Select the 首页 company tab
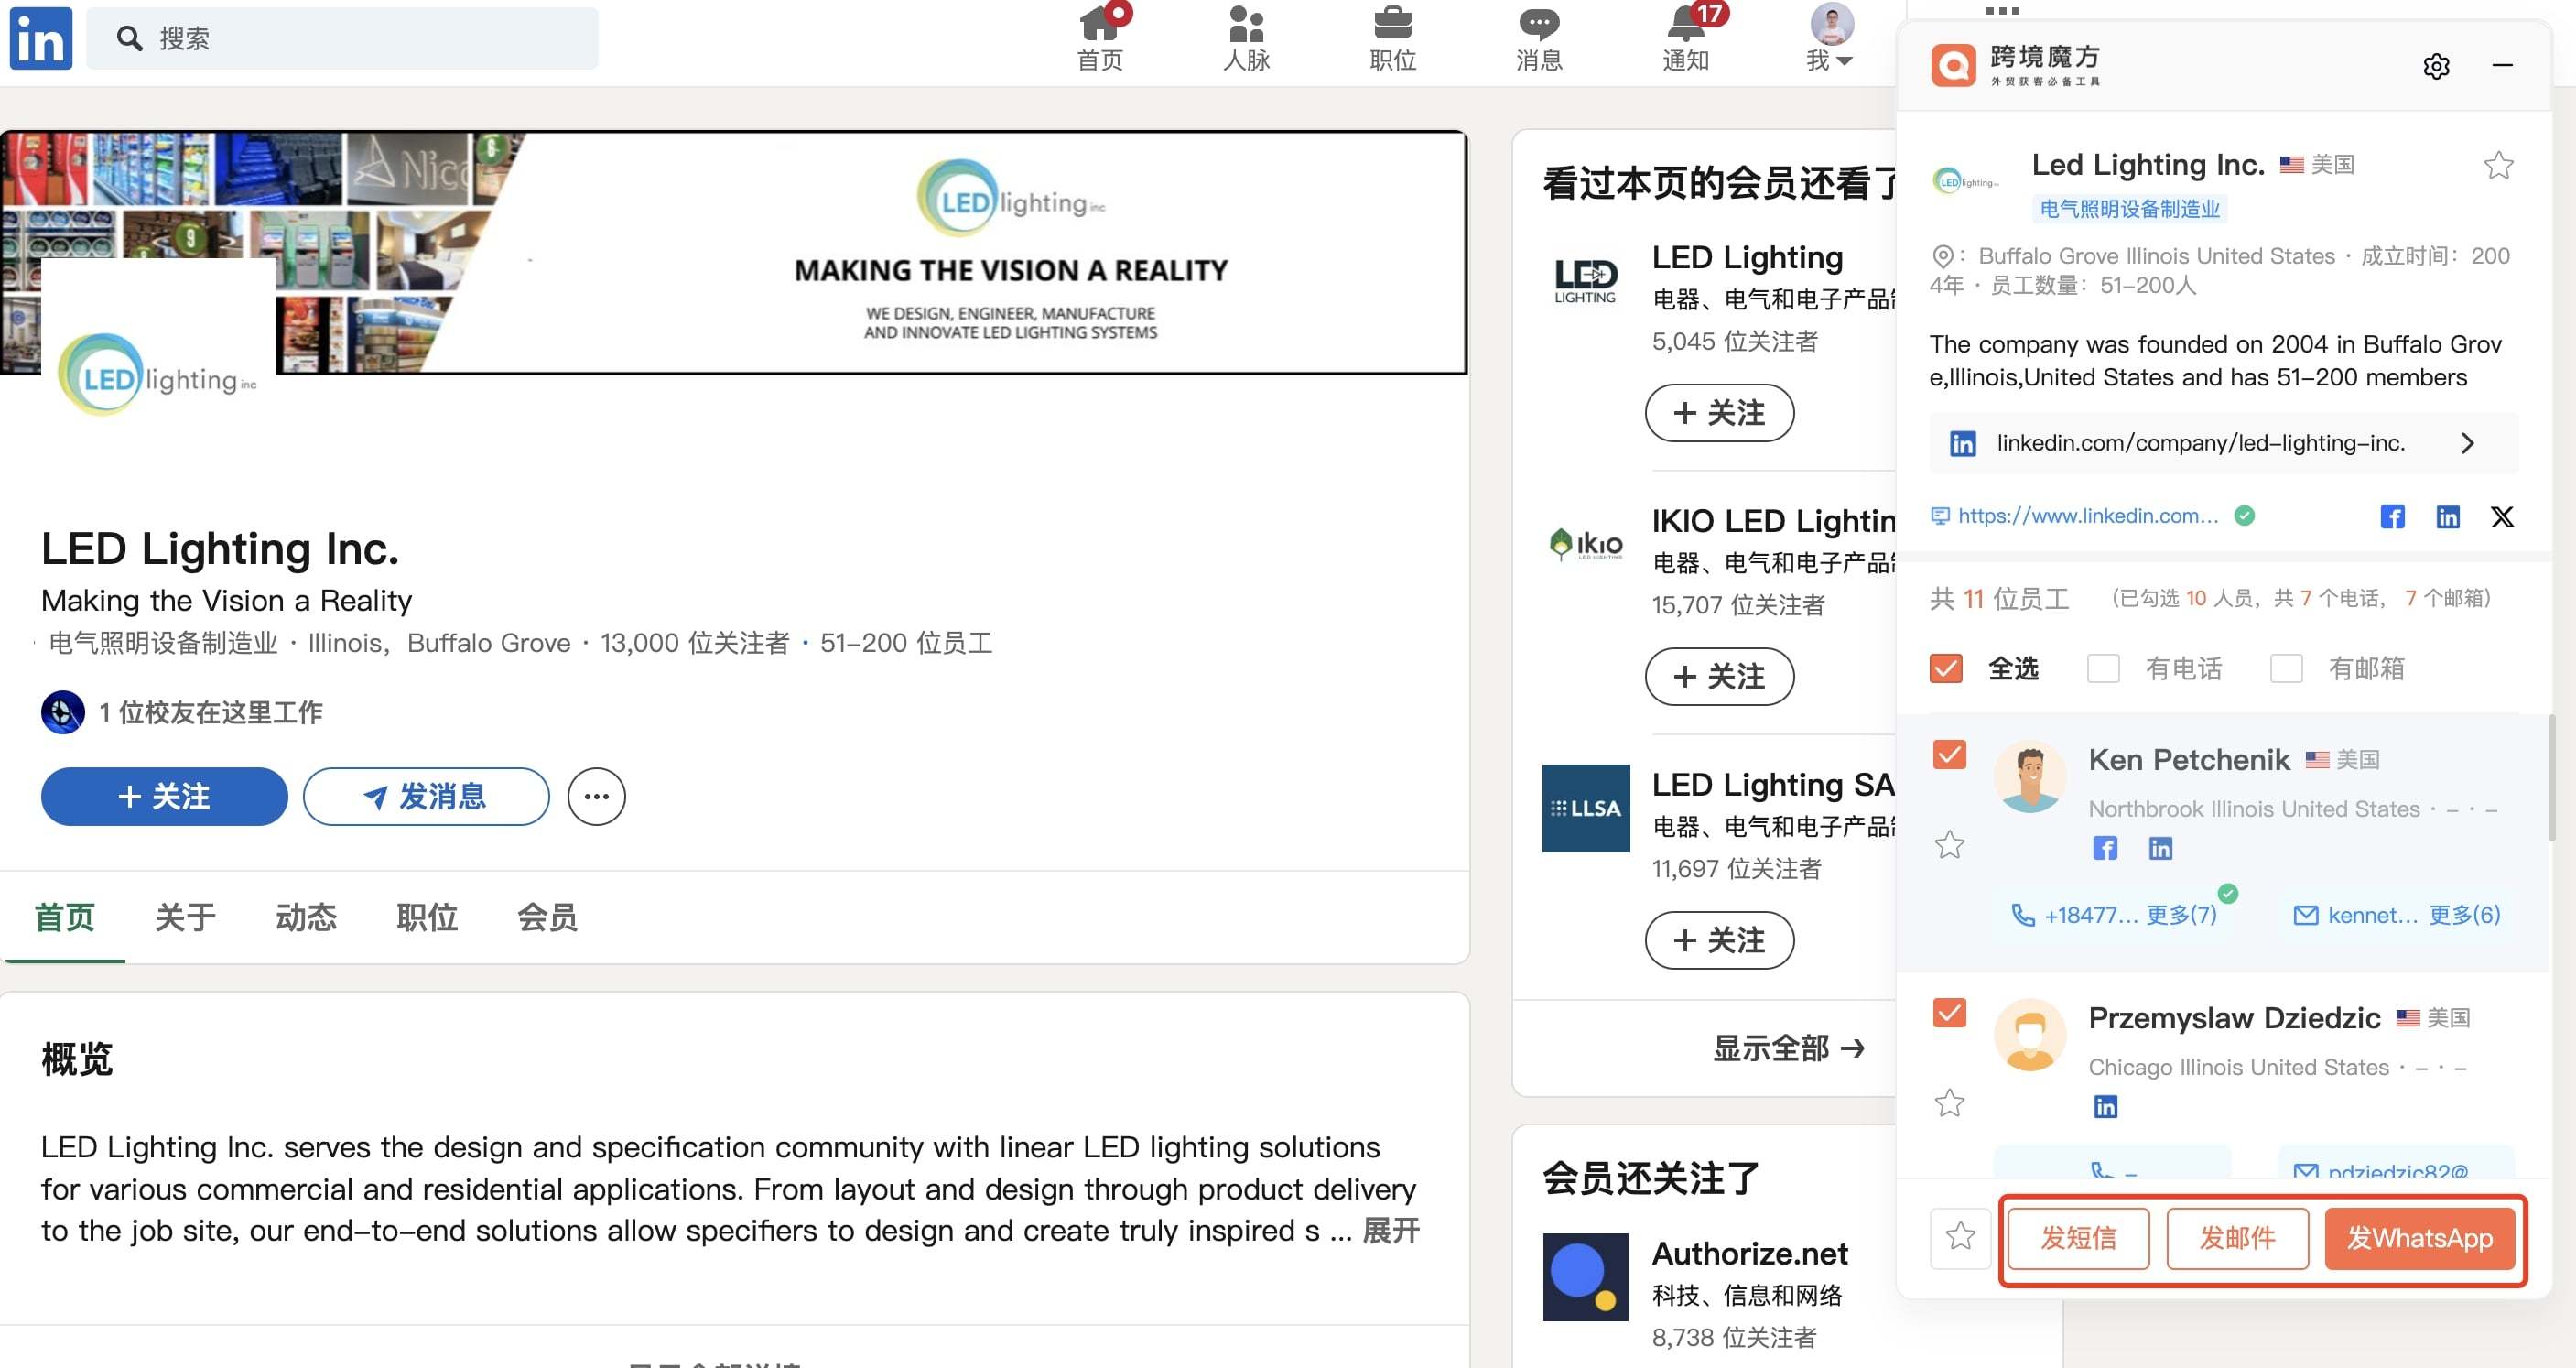 65,917
